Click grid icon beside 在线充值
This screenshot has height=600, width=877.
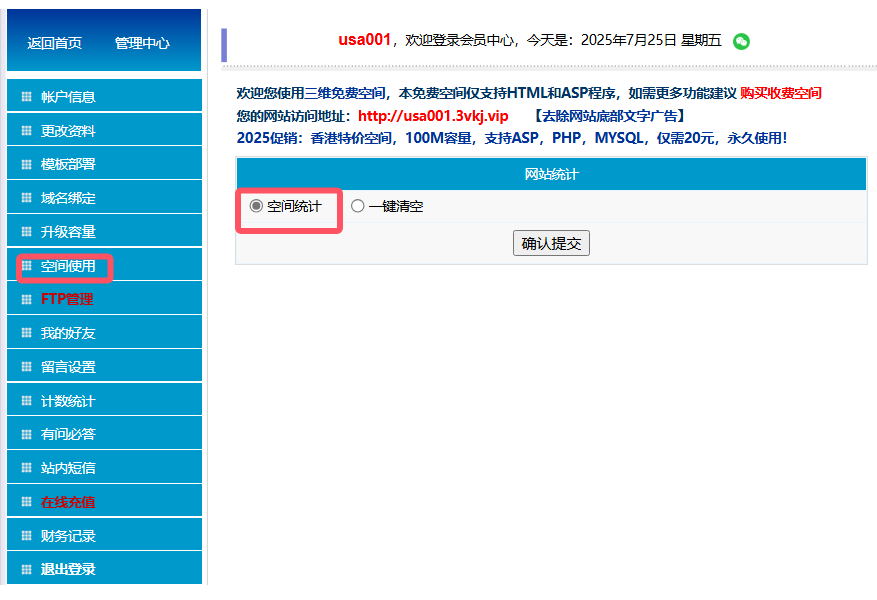click(x=26, y=502)
